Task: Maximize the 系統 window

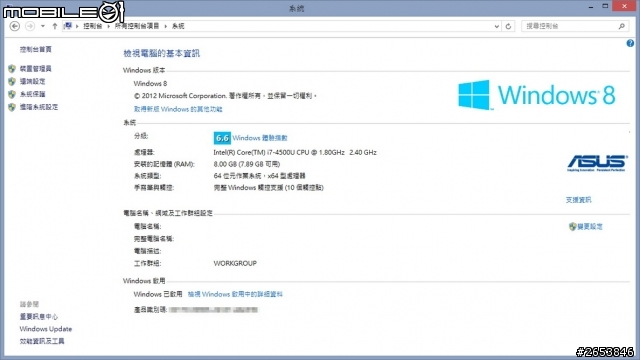Action: [605, 6]
